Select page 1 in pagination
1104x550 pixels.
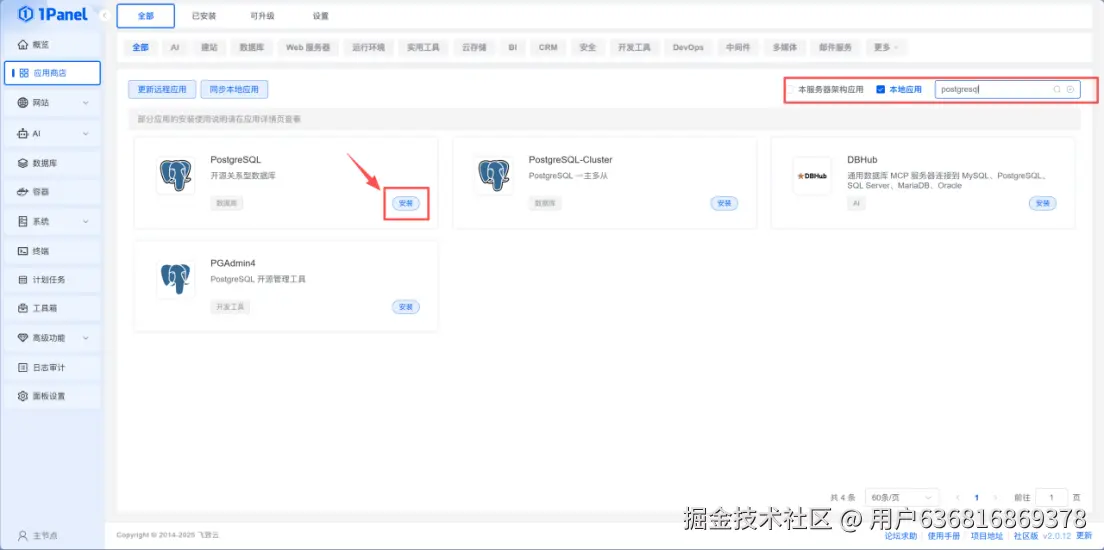click(x=977, y=497)
